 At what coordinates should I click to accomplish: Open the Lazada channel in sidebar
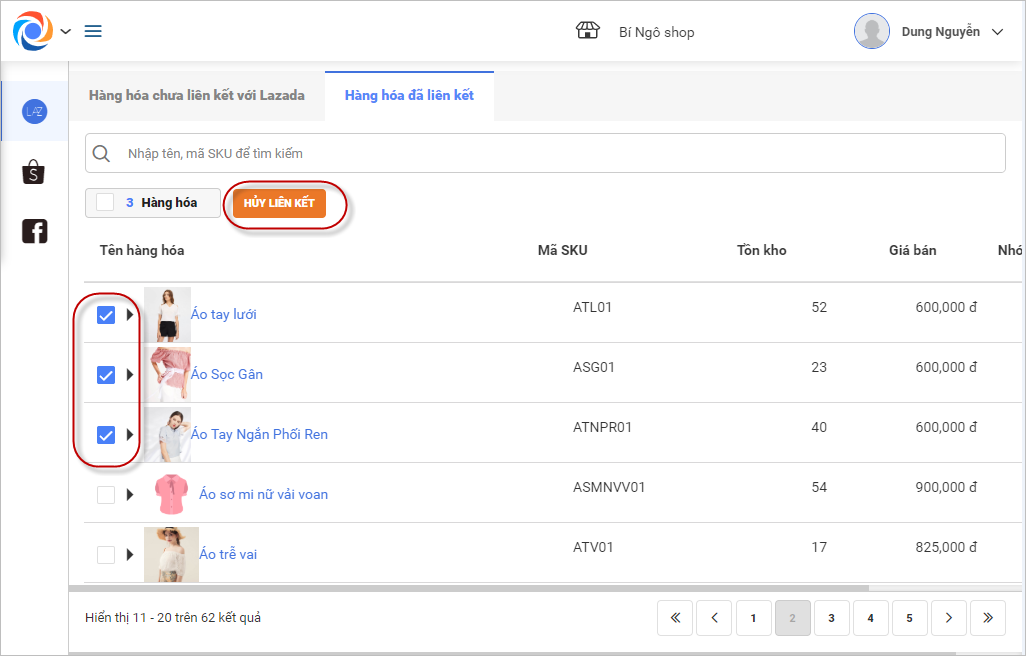coord(34,112)
